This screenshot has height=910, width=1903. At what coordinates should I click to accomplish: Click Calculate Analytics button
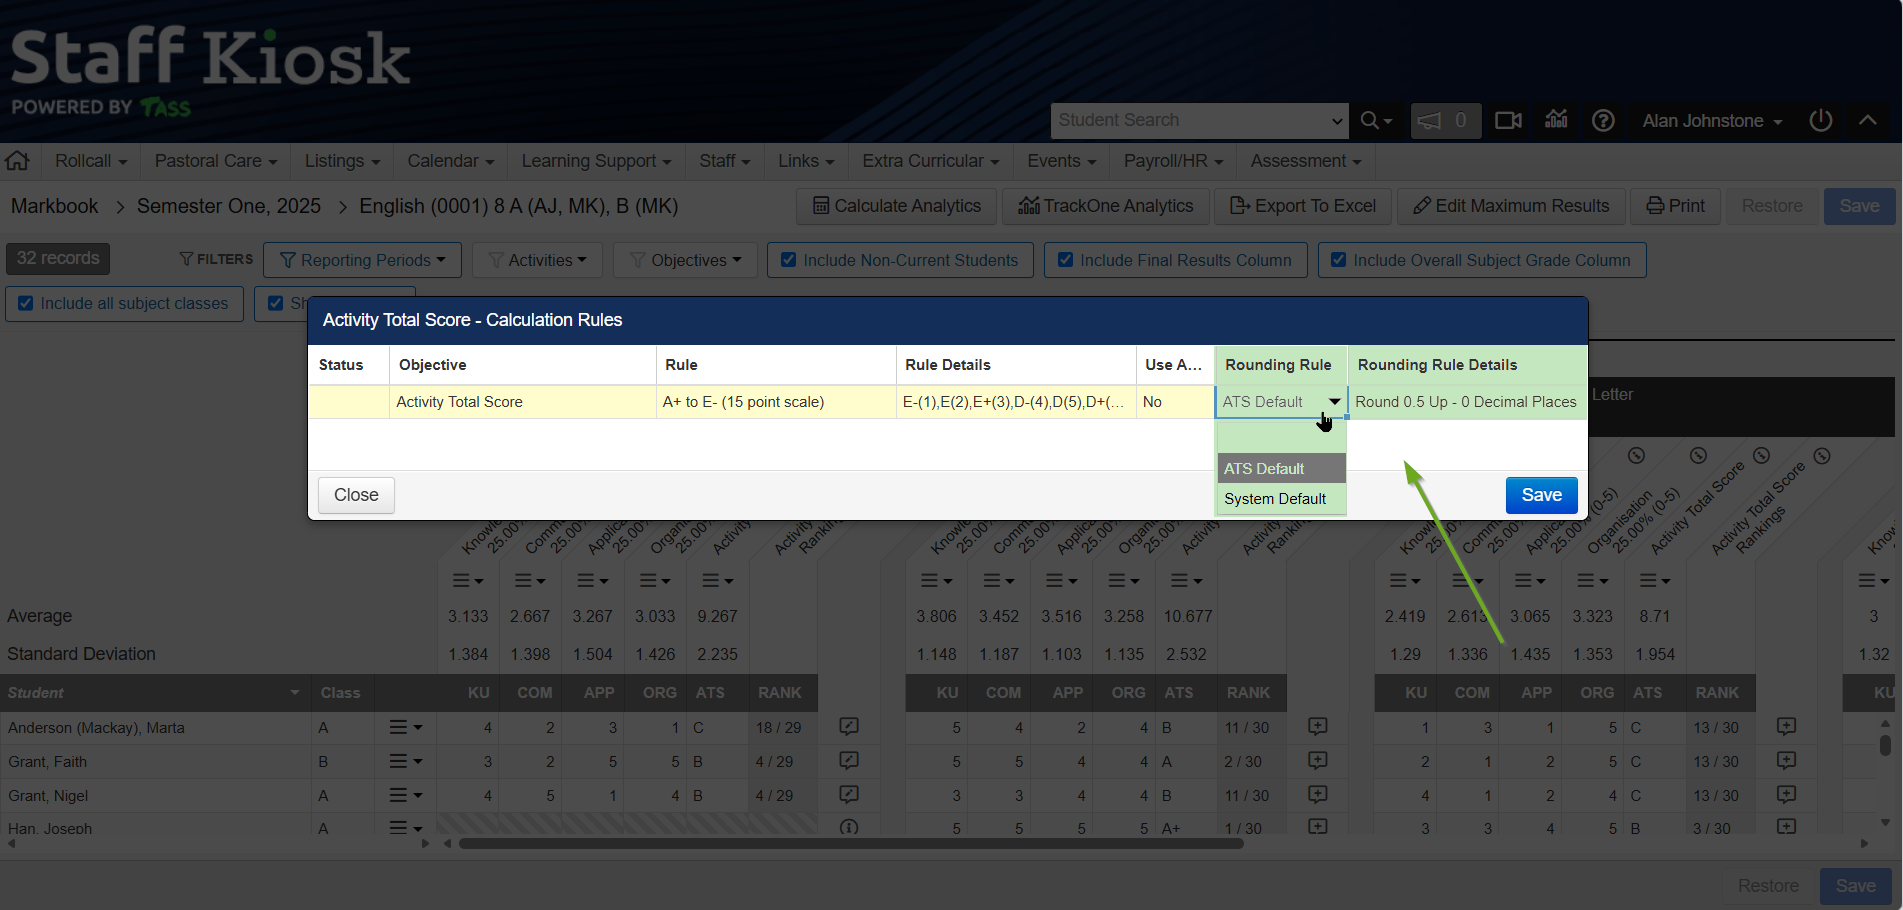tap(896, 206)
